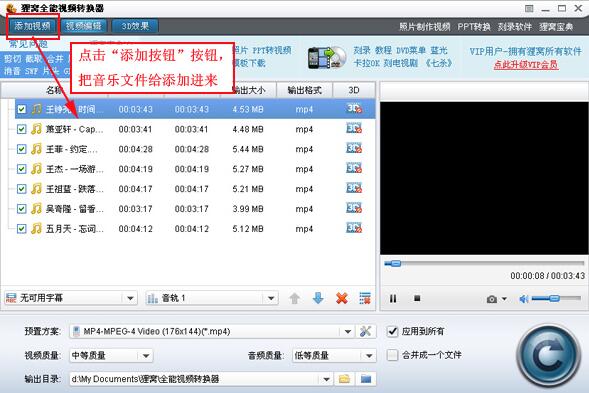This screenshot has height=393, width=589.
Task: Uncheck the Cap... song row checkbox
Action: coord(21,129)
